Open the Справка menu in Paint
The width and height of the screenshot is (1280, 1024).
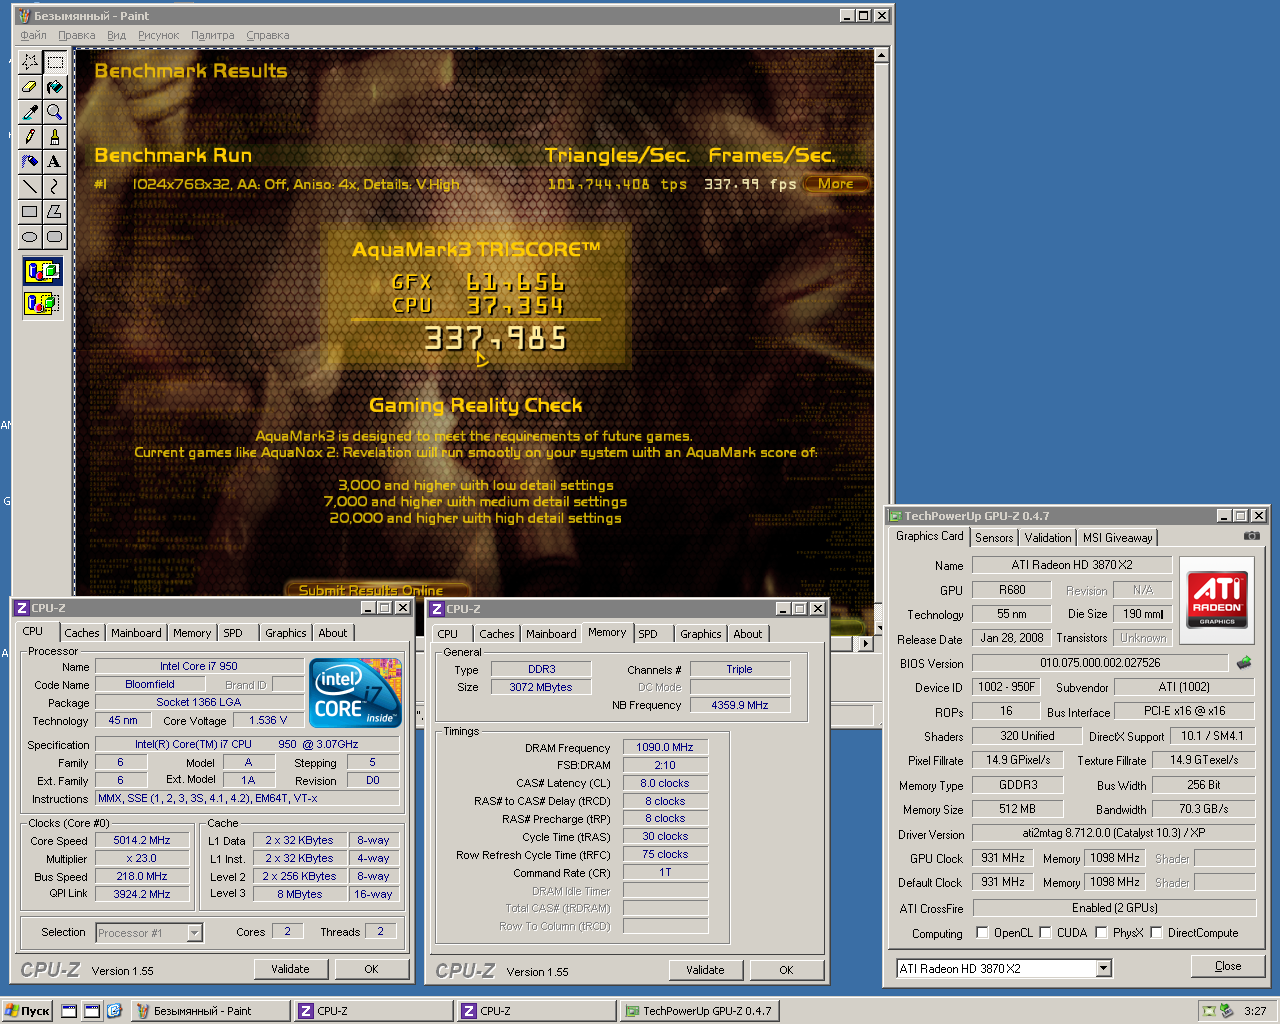[x=268, y=35]
